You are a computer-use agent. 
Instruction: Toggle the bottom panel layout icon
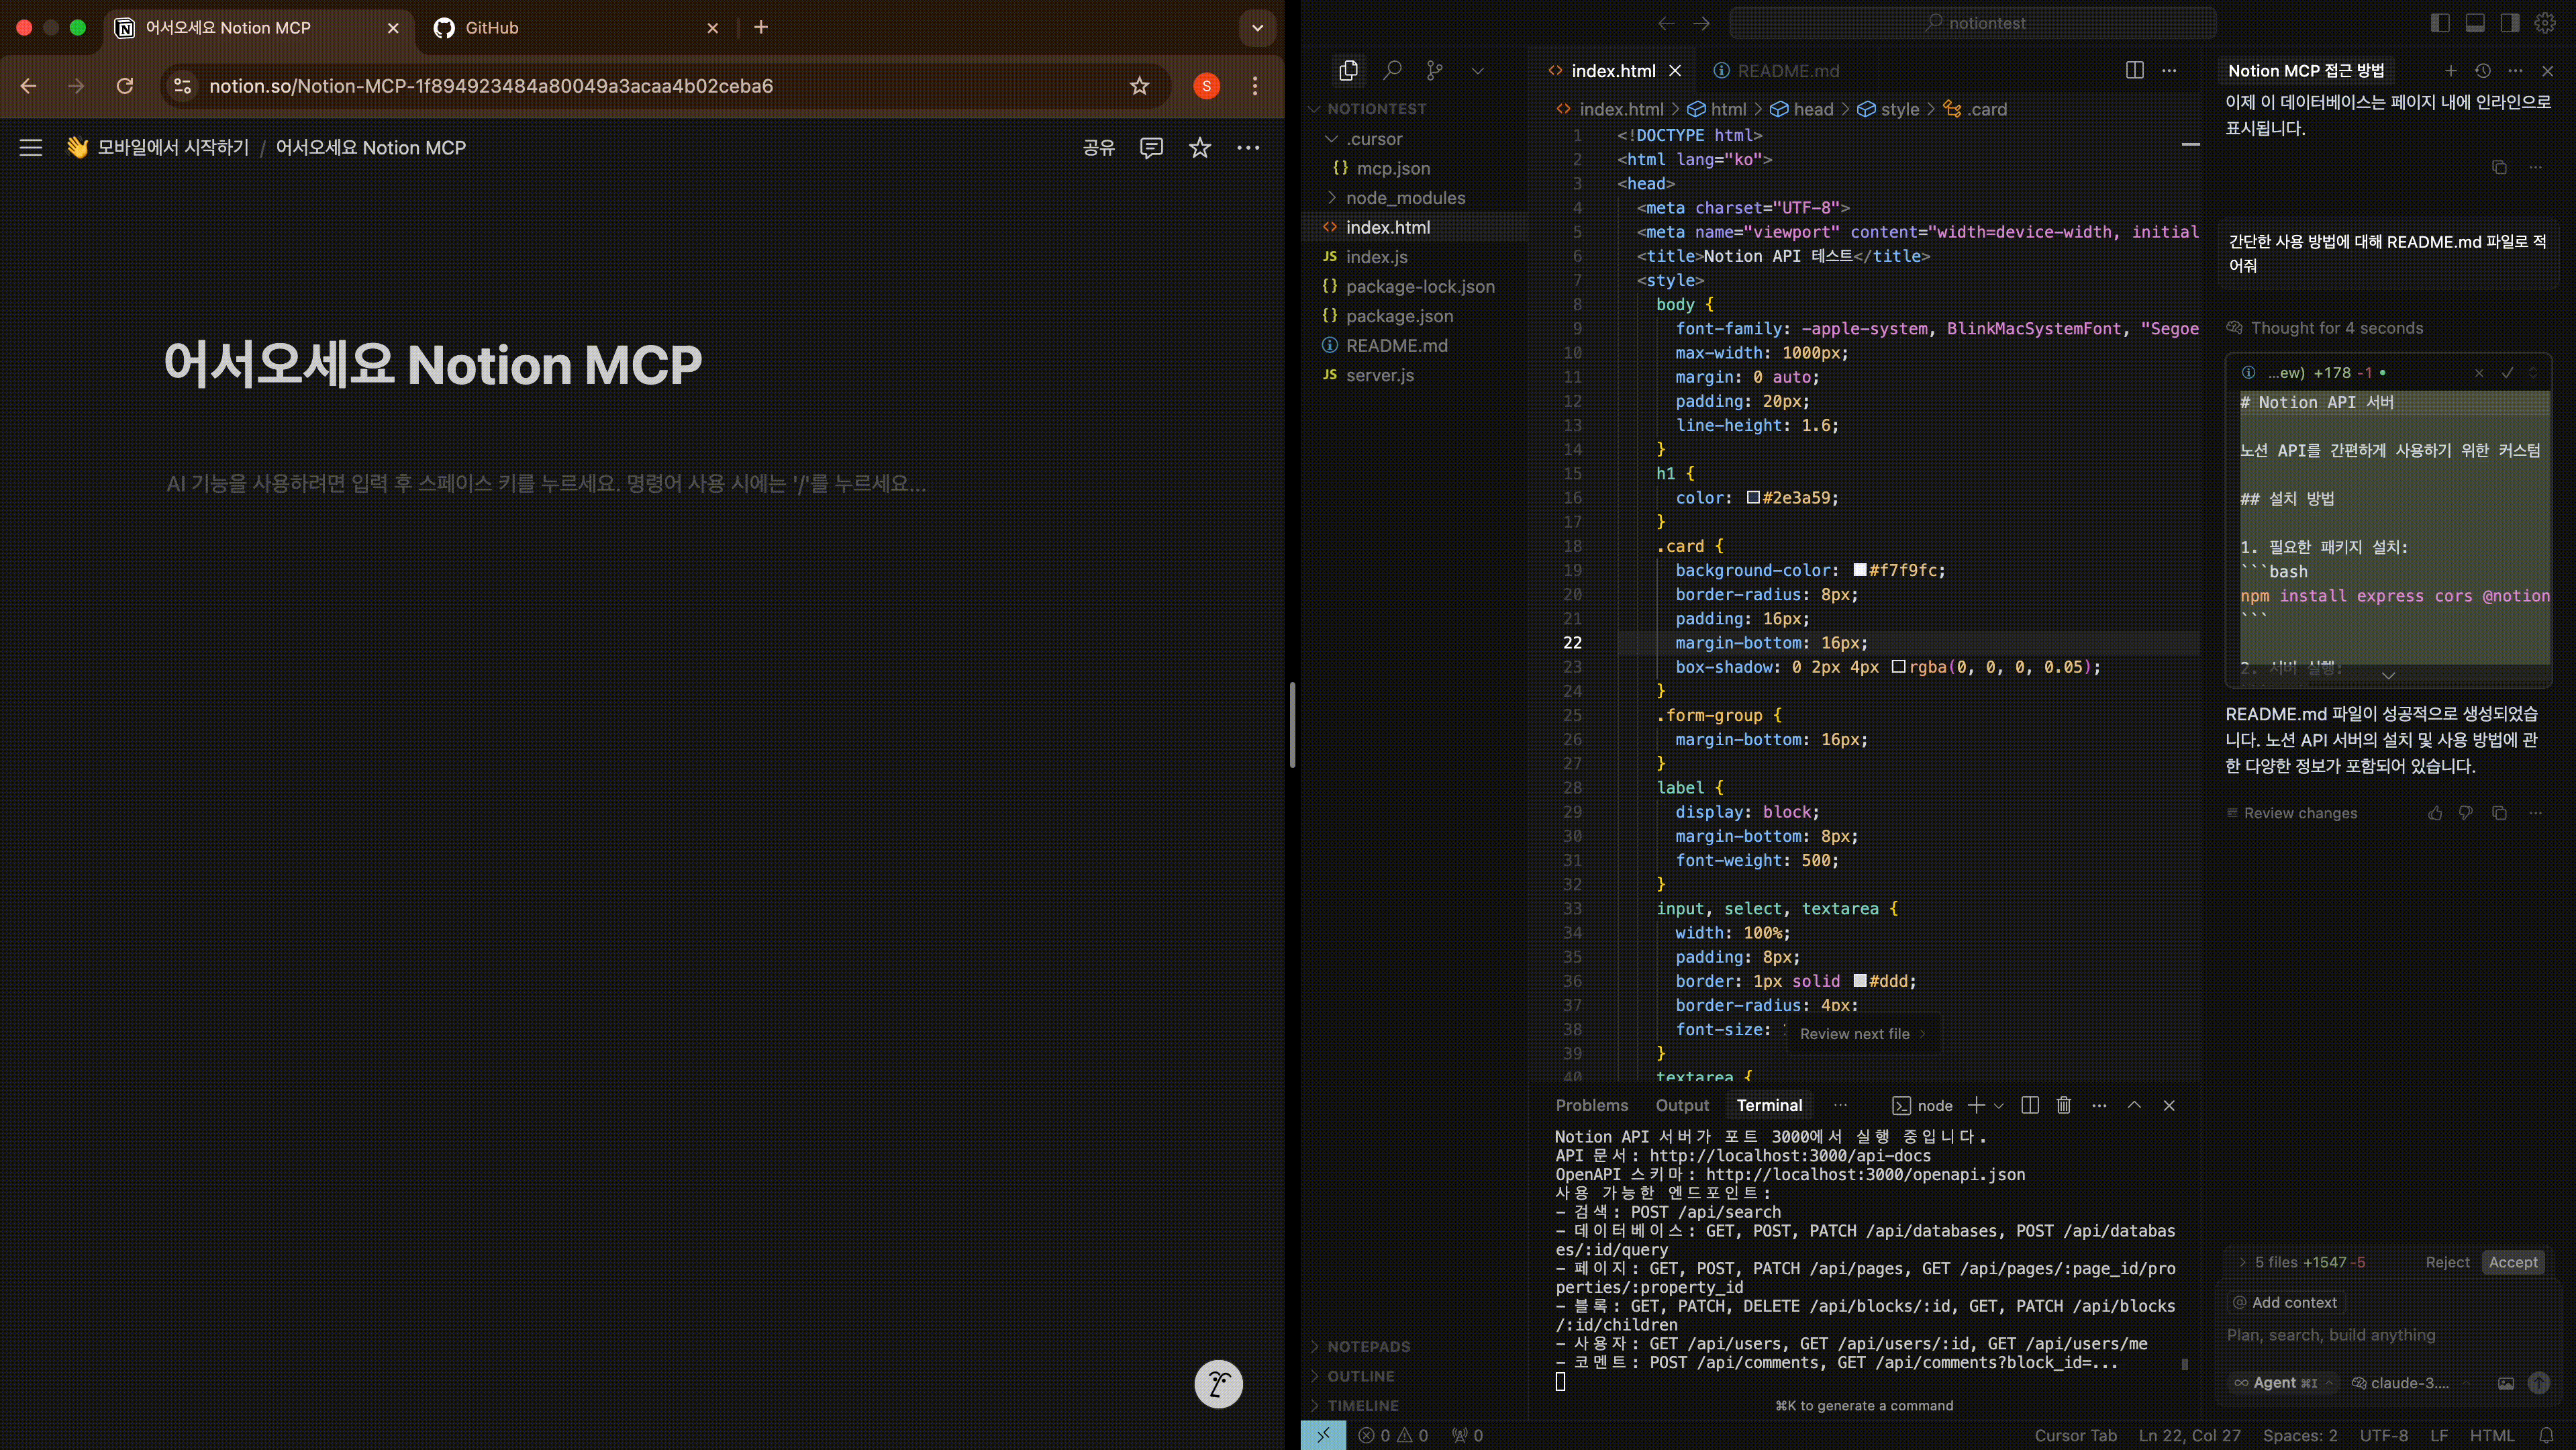(x=2475, y=23)
